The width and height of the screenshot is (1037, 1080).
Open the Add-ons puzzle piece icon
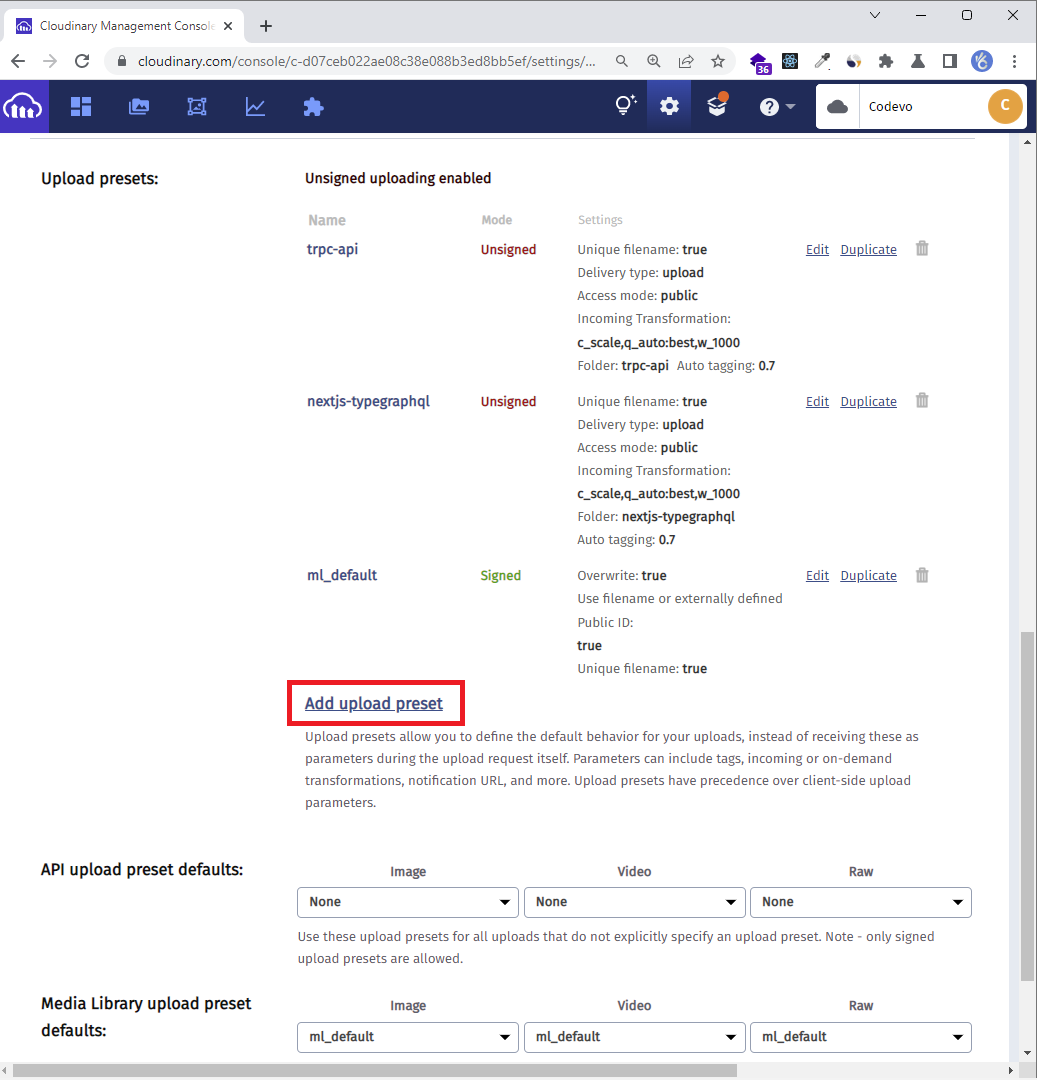[313, 106]
